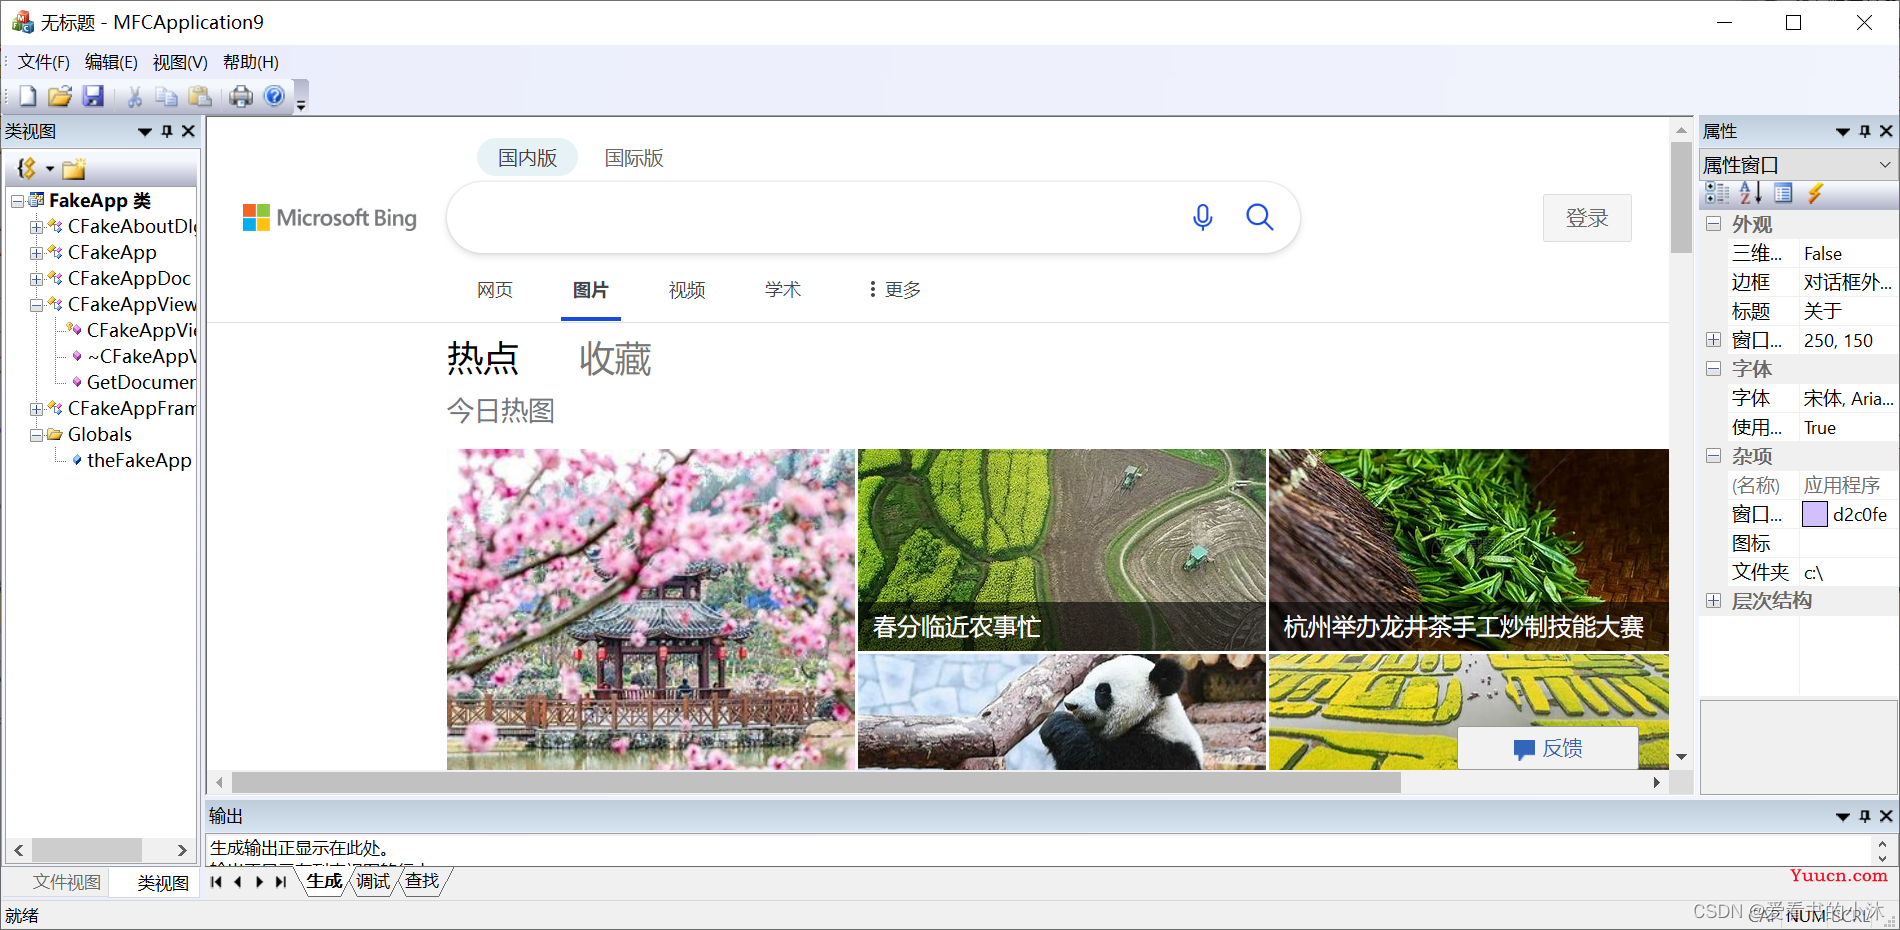Screen dimensions: 1900x930
Task: Select the 国际版 toggle
Action: point(634,158)
